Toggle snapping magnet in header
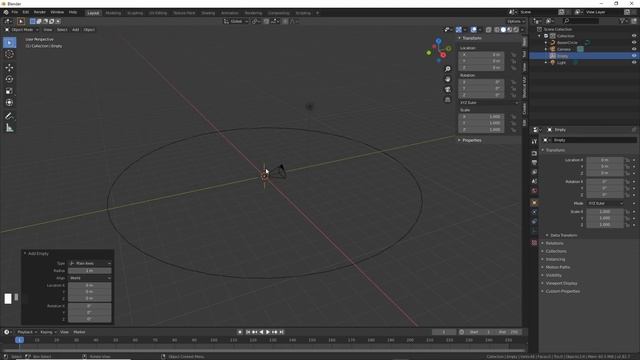 266,21
